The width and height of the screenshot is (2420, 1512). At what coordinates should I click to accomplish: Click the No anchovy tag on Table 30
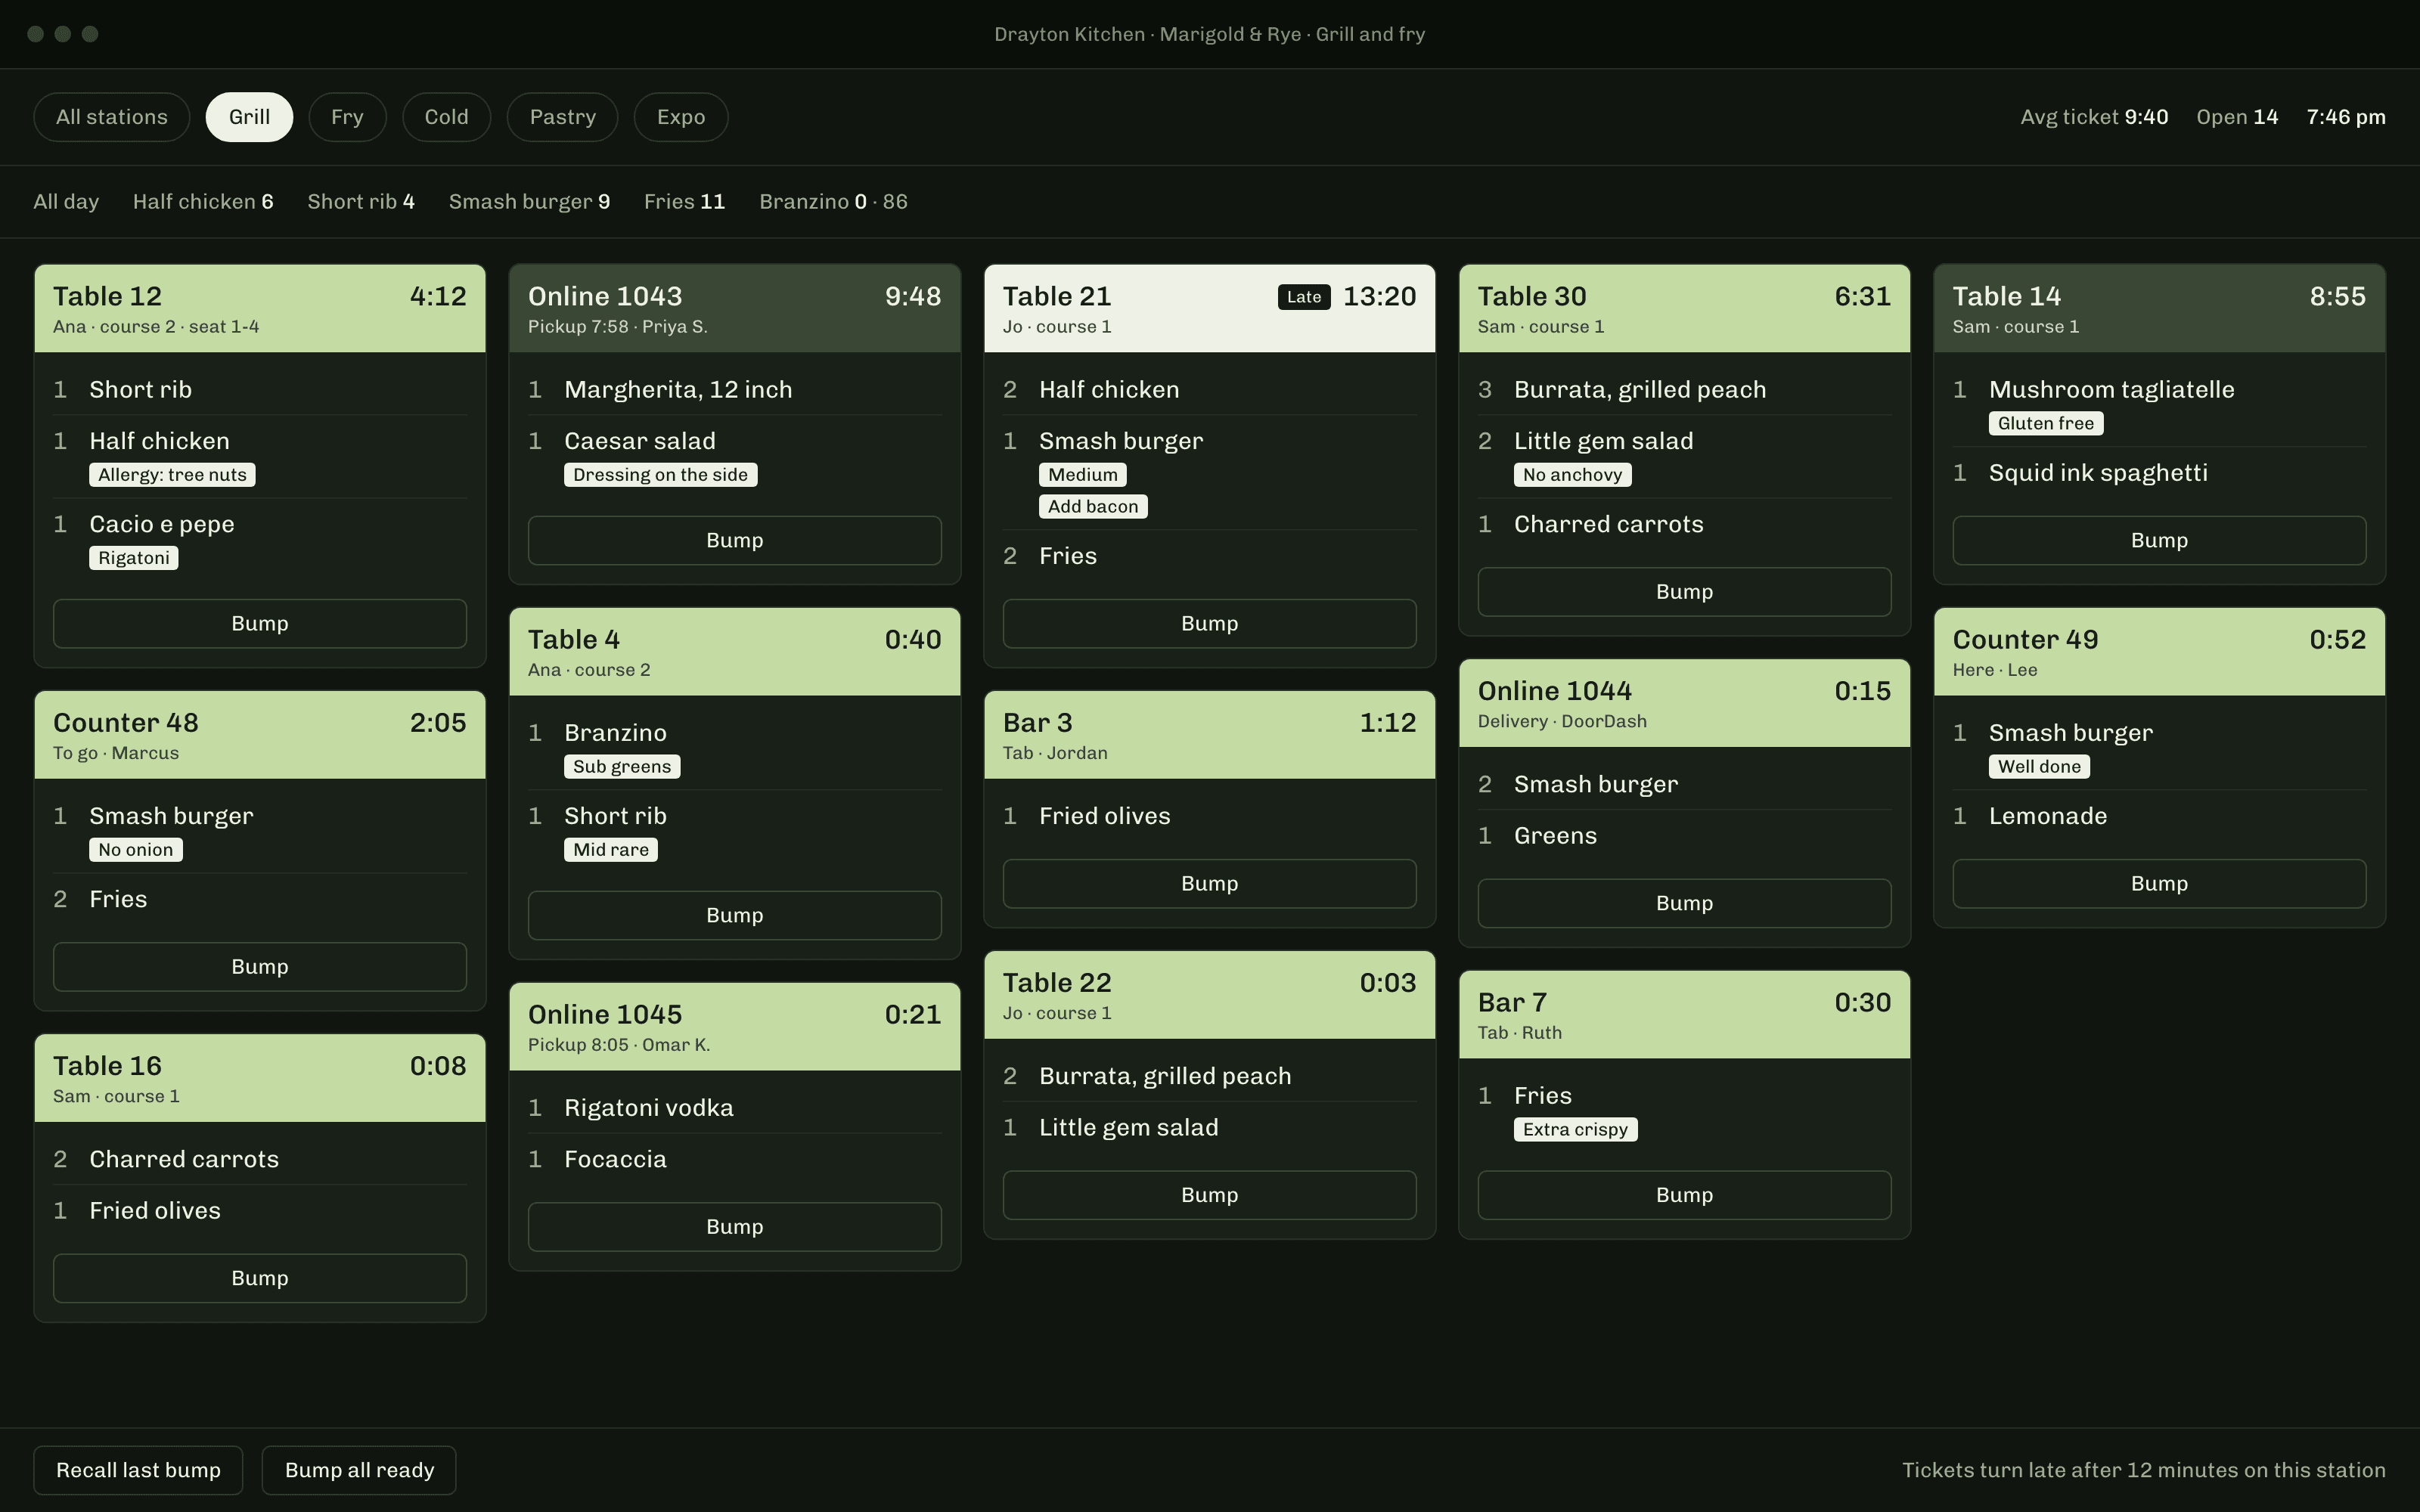point(1572,475)
